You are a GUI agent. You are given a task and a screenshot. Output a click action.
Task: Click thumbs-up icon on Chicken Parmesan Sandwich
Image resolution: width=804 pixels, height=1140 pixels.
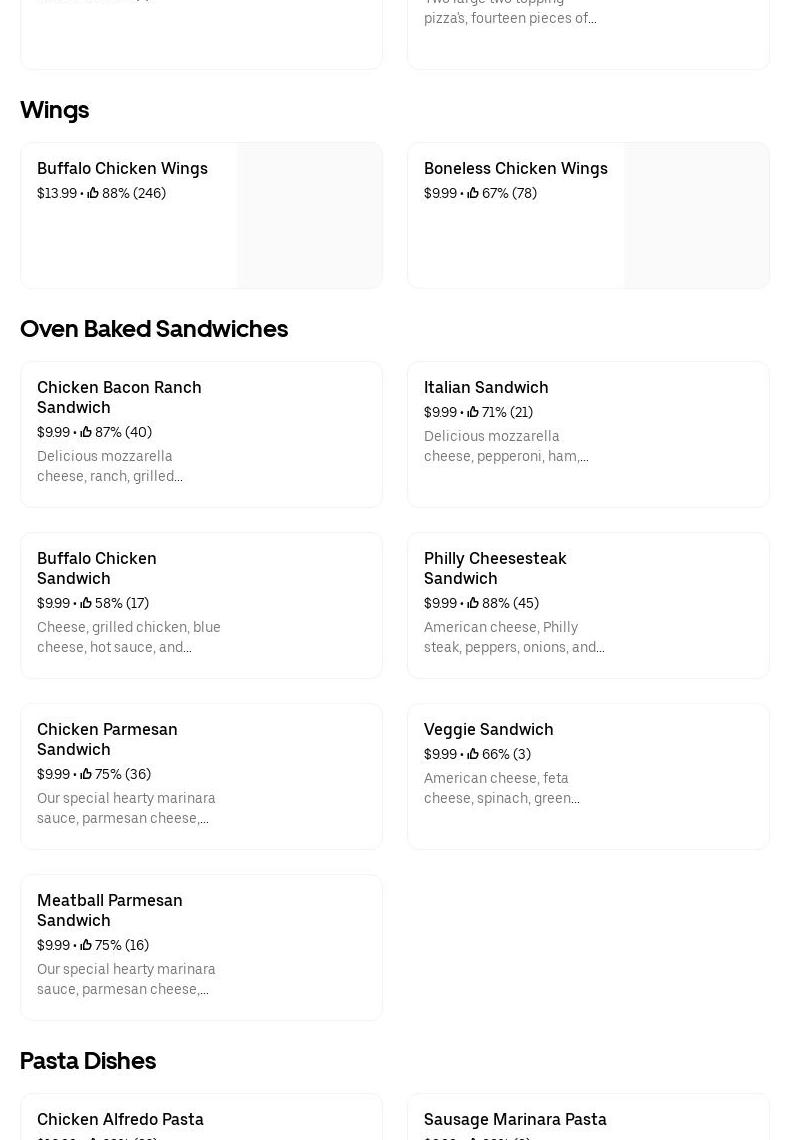[x=86, y=774]
